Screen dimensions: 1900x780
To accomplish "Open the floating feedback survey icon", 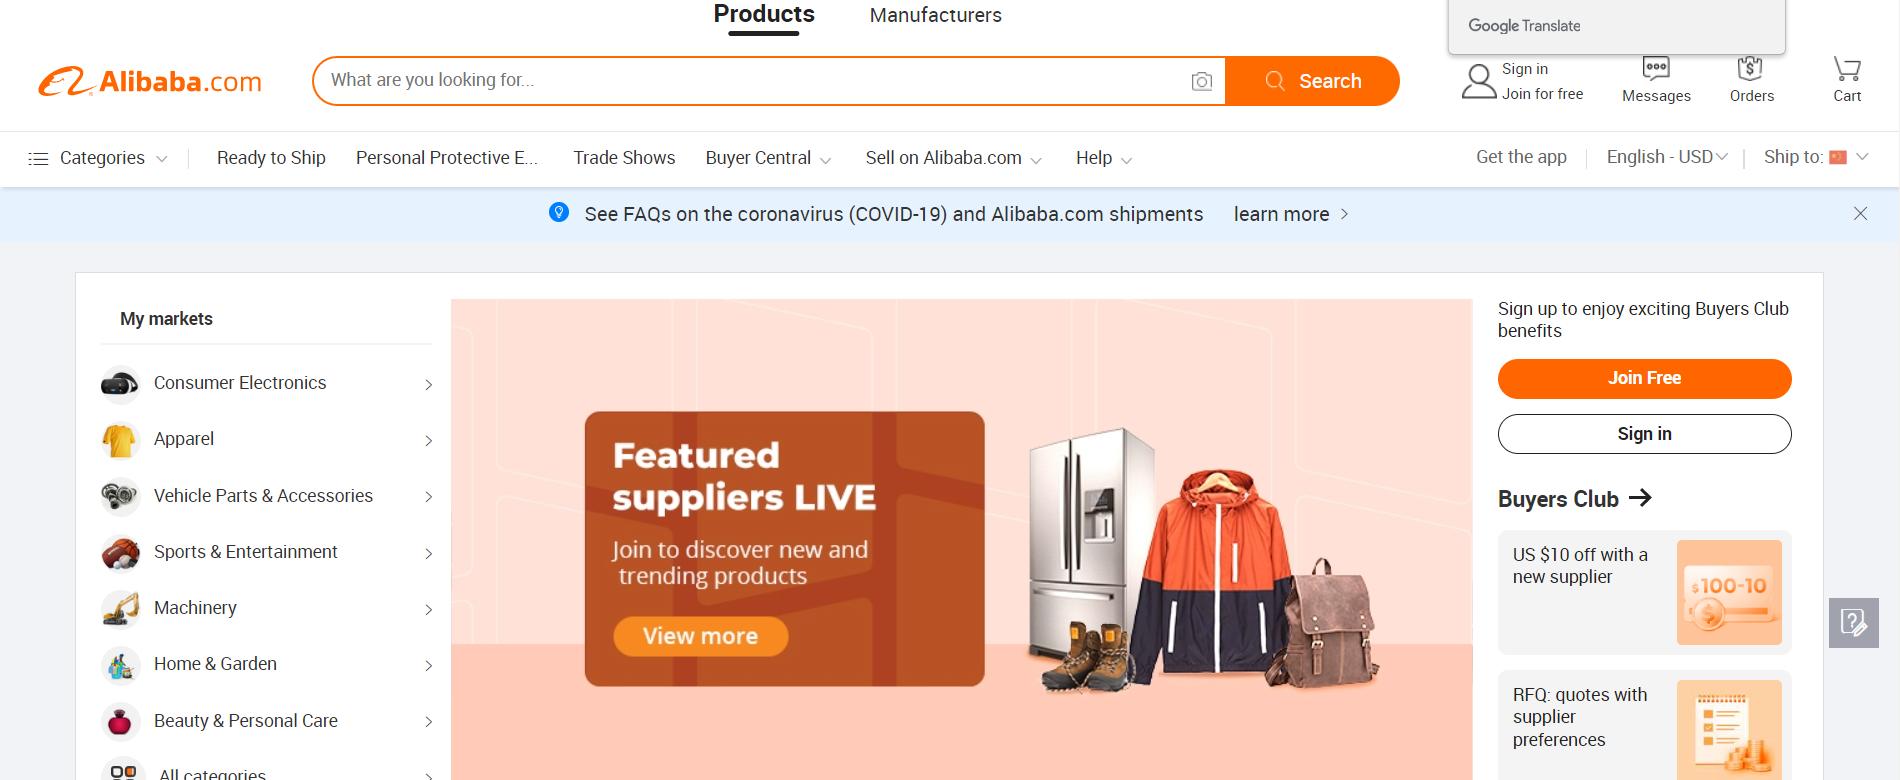I will 1853,623.
